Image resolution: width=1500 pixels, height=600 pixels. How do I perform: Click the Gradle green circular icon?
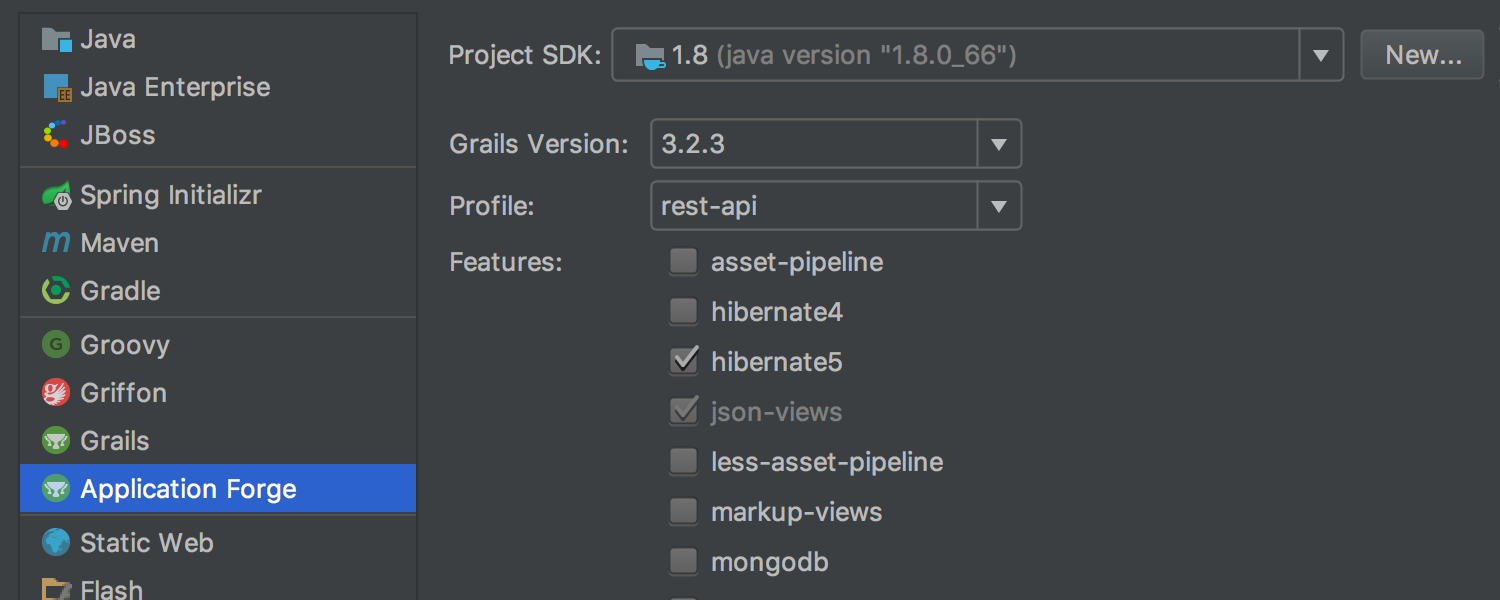[56, 291]
